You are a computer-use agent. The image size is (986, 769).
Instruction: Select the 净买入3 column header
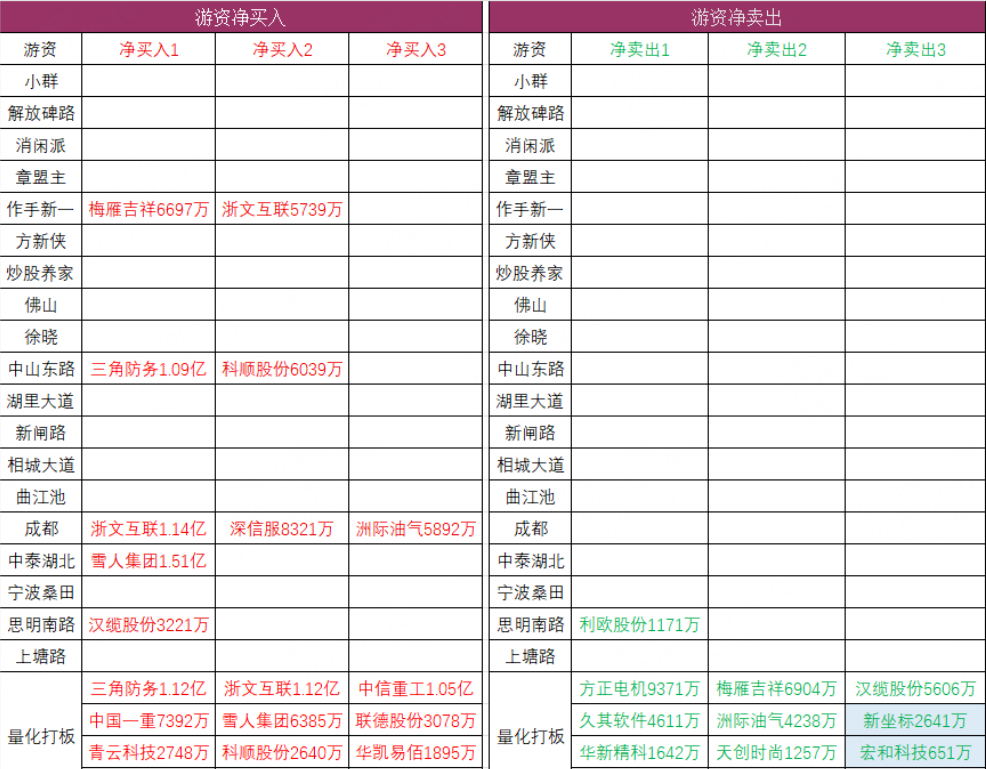coord(416,49)
